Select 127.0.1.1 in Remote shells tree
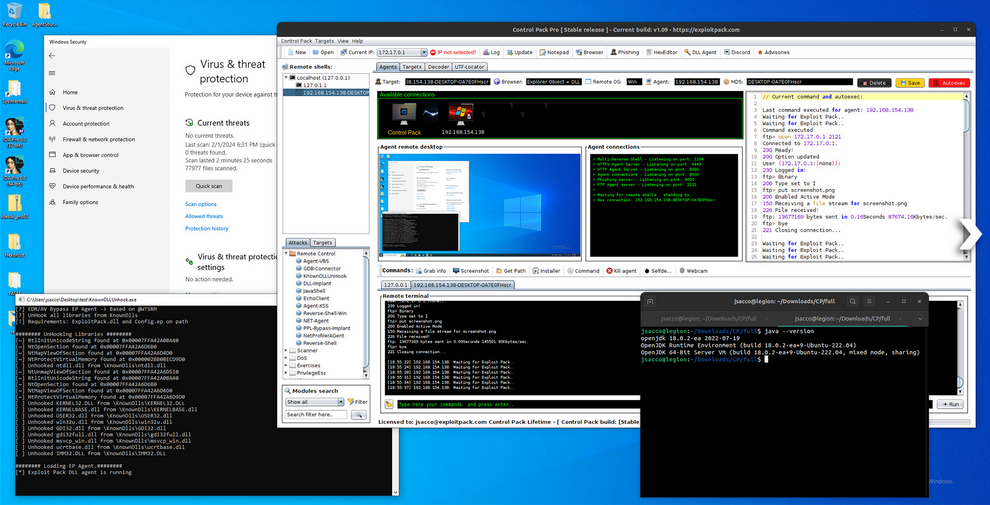Image resolution: width=990 pixels, height=505 pixels. (316, 85)
